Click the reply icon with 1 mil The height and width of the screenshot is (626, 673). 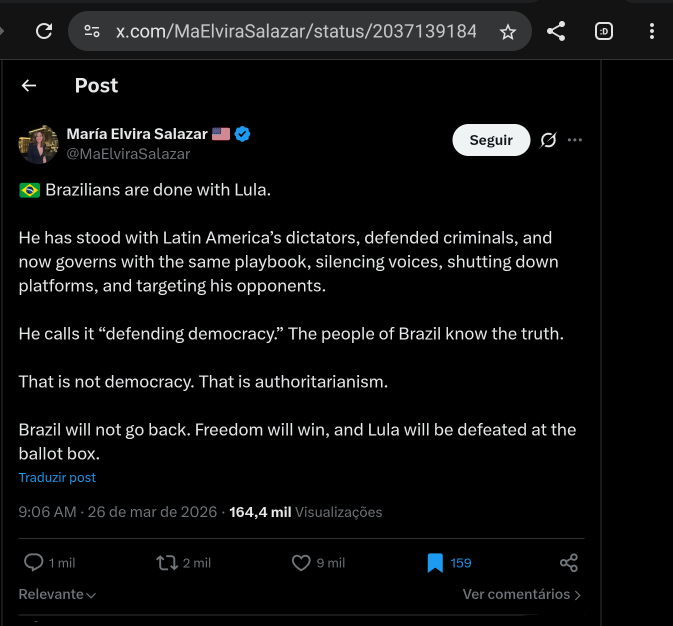click(x=34, y=563)
